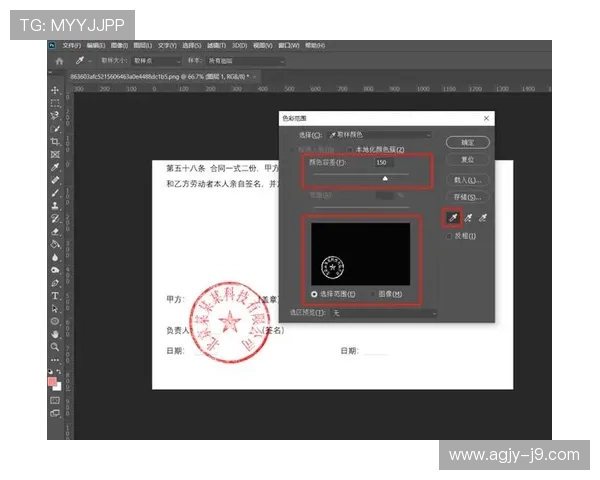600x480 pixels.
Task: Click the black selection preview thumbnail
Action: (x=360, y=254)
